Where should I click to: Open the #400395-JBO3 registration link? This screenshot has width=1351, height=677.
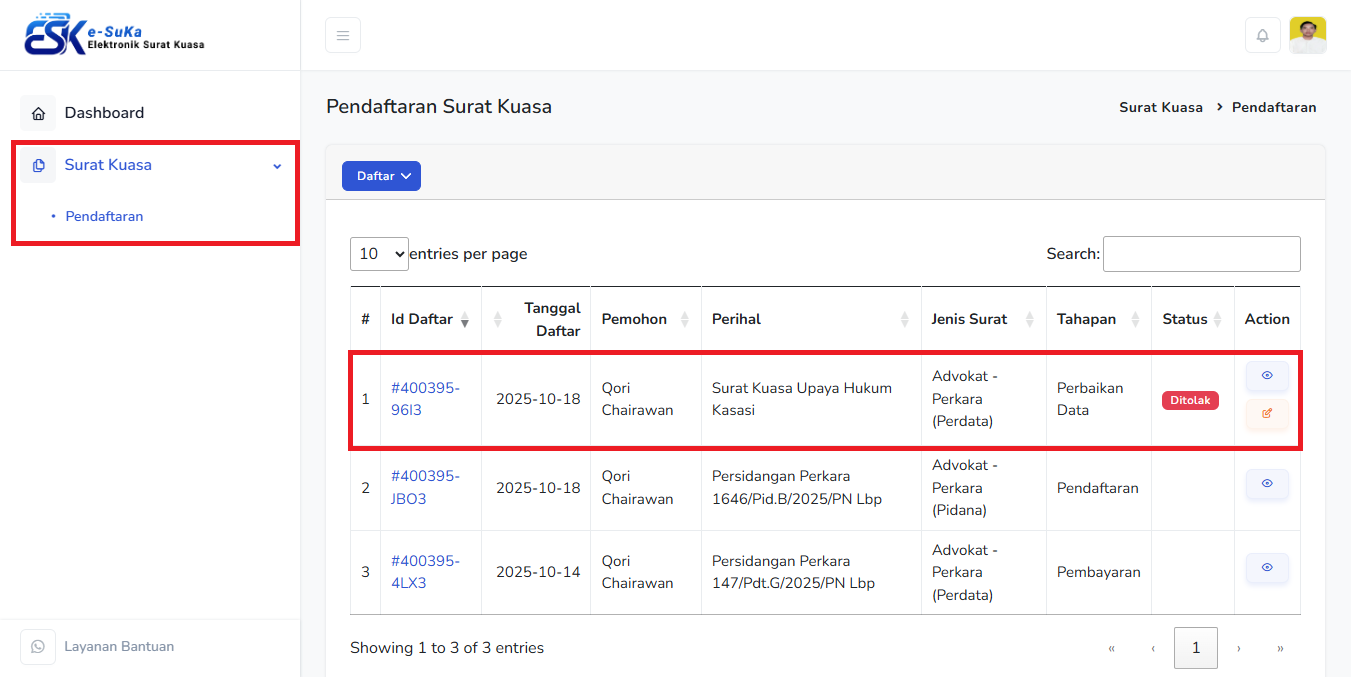424,487
